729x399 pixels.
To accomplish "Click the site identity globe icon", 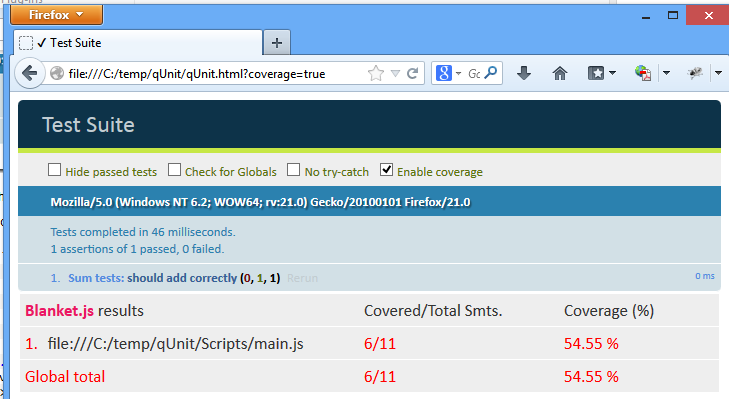I will (57, 73).
